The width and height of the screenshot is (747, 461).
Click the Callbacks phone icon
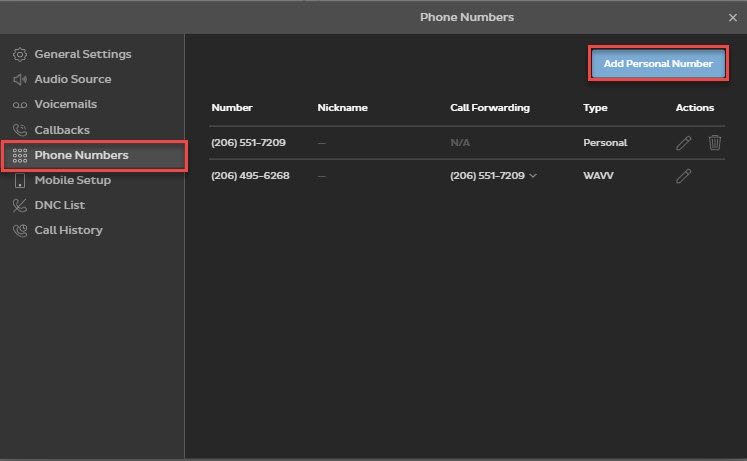[20, 130]
